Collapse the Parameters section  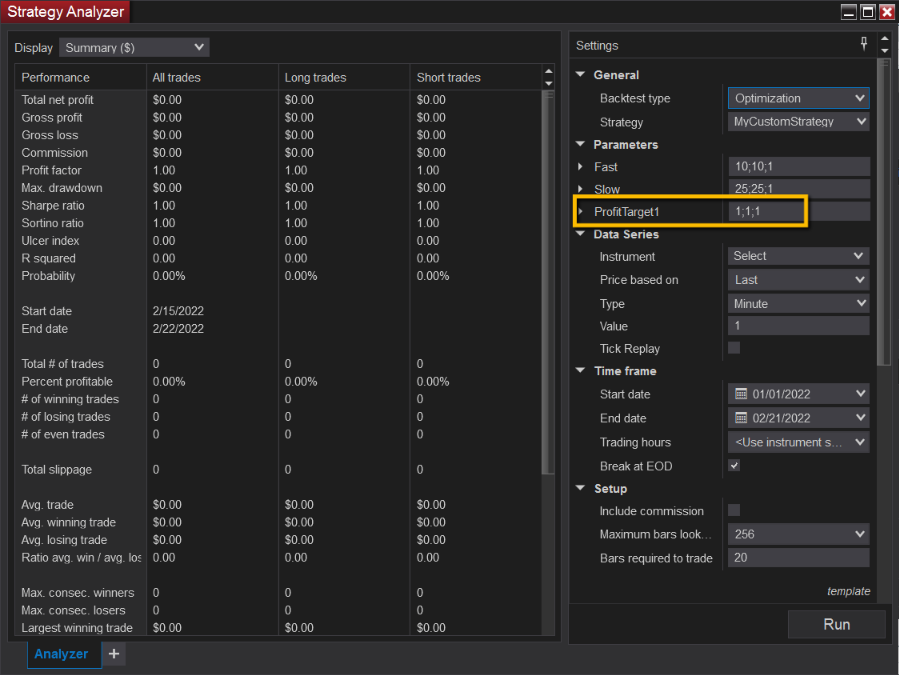coord(581,145)
